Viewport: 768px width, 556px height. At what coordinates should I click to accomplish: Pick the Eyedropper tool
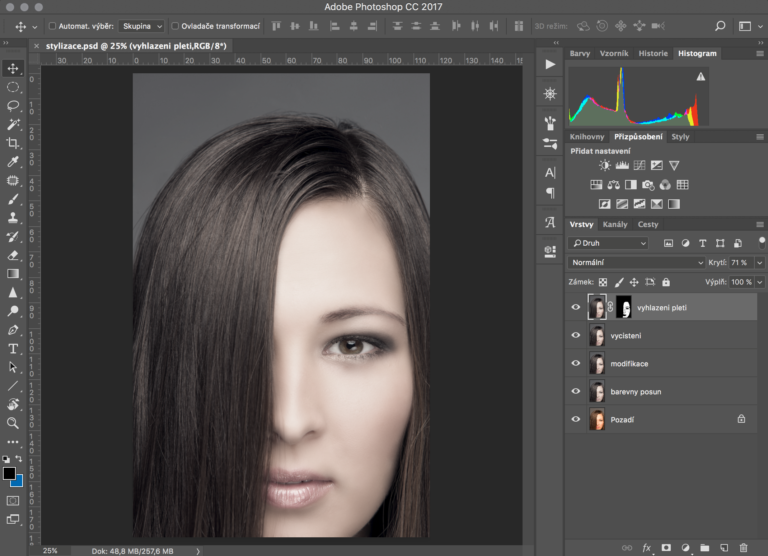pos(13,162)
